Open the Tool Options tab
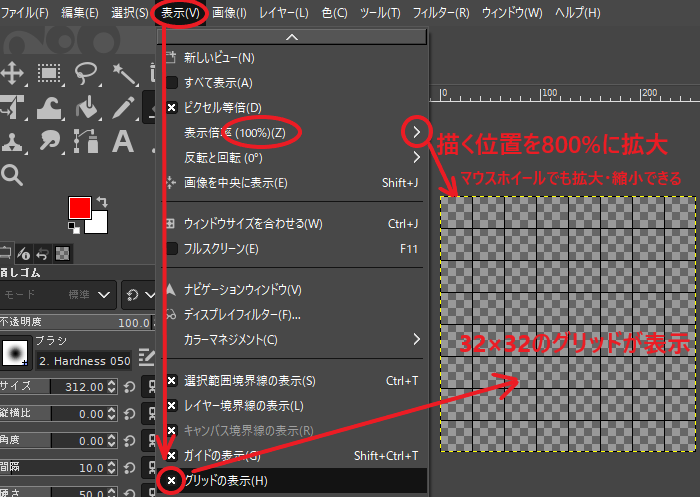700x497 pixels. 6,253
